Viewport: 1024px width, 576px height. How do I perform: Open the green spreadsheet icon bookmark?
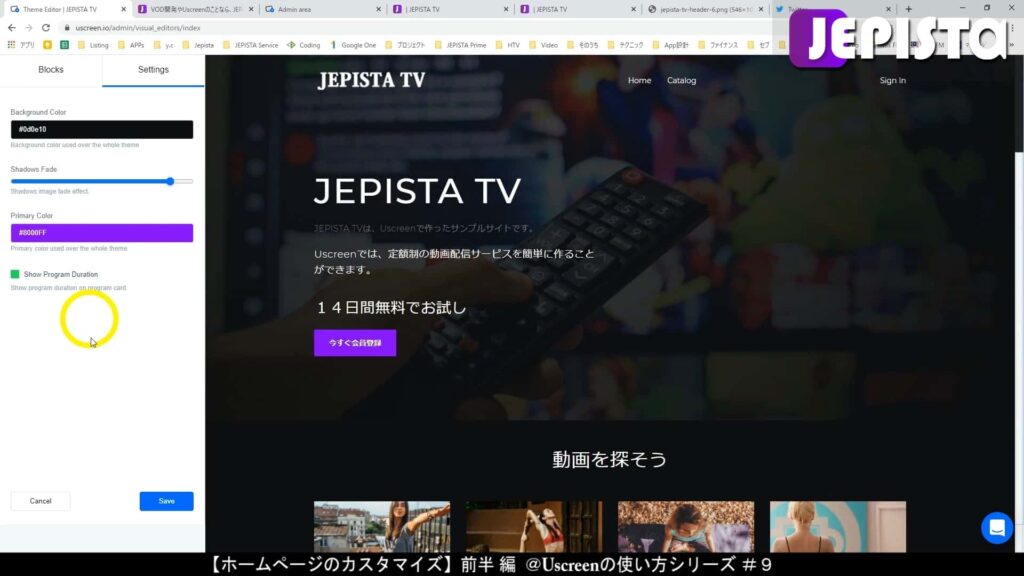pyautogui.click(x=65, y=45)
